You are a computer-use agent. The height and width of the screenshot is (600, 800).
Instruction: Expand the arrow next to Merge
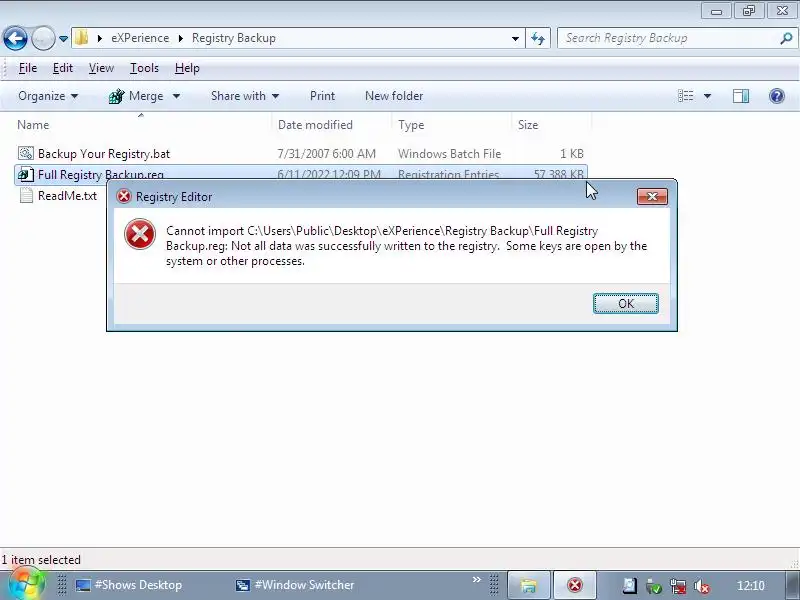click(177, 96)
